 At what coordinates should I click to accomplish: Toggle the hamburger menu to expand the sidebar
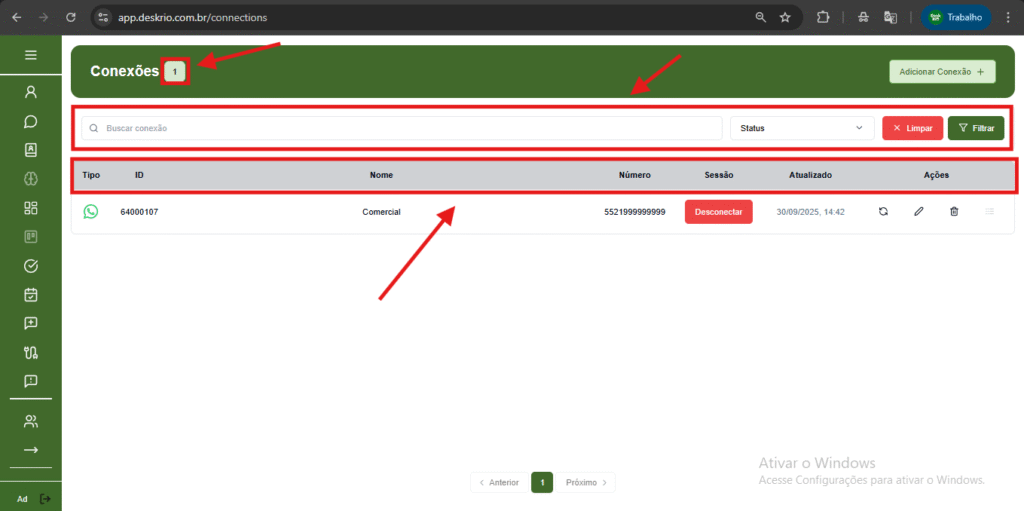pos(31,55)
